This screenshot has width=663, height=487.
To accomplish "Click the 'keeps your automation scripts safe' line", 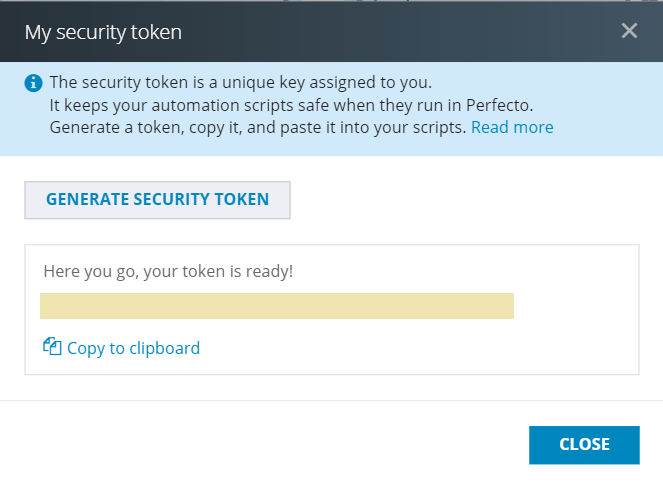I will click(291, 105).
